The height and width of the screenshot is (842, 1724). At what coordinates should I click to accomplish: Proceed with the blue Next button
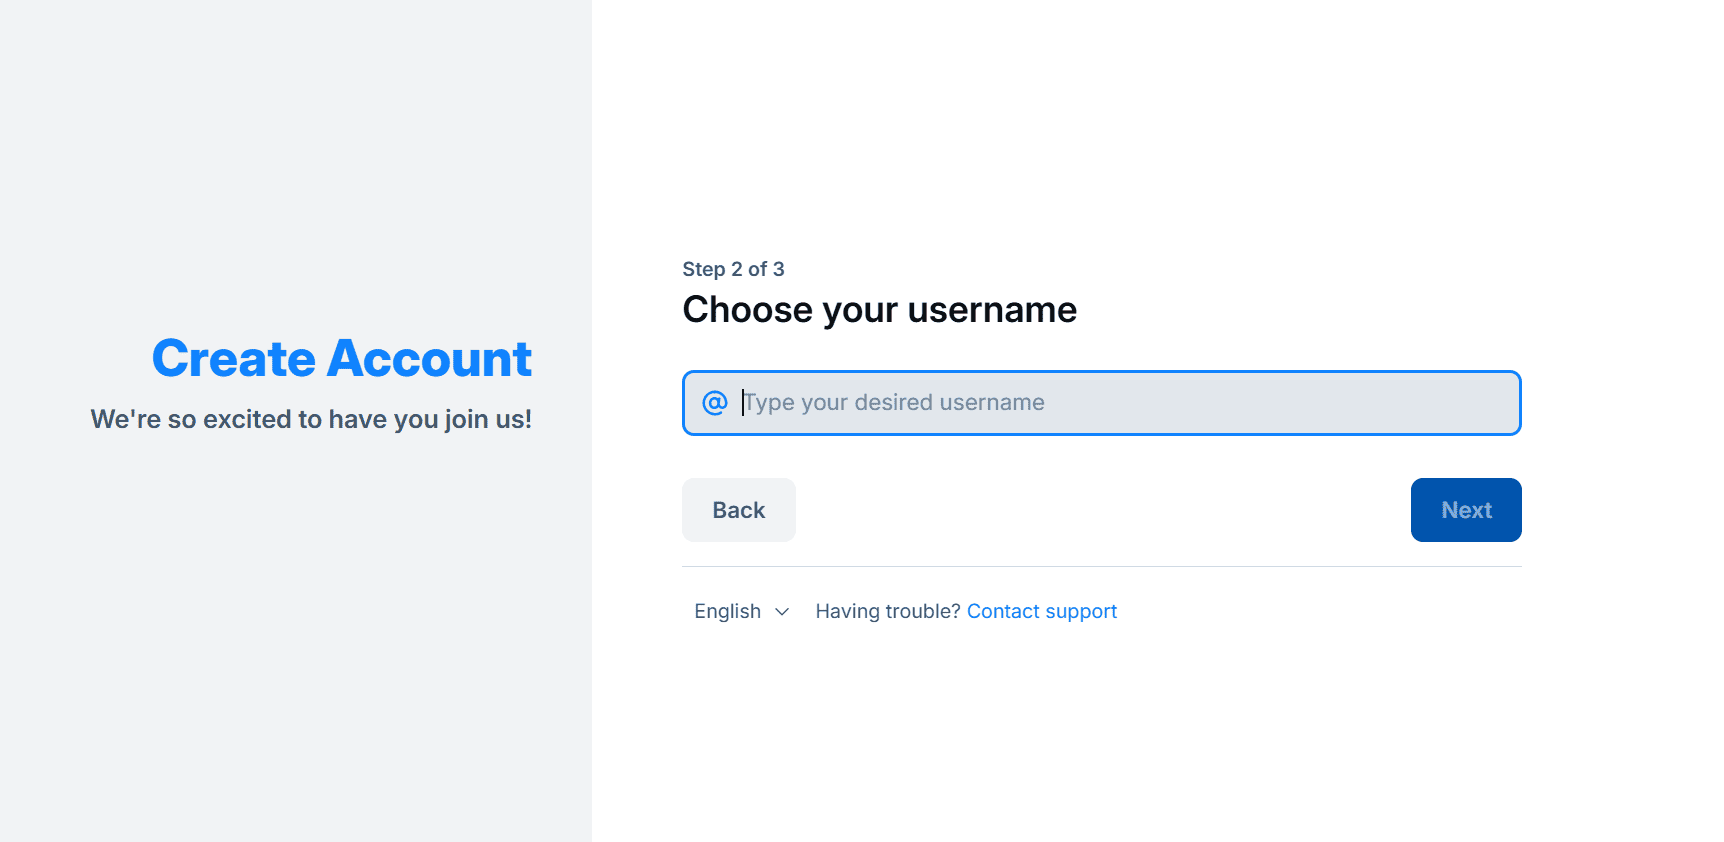[x=1466, y=510]
